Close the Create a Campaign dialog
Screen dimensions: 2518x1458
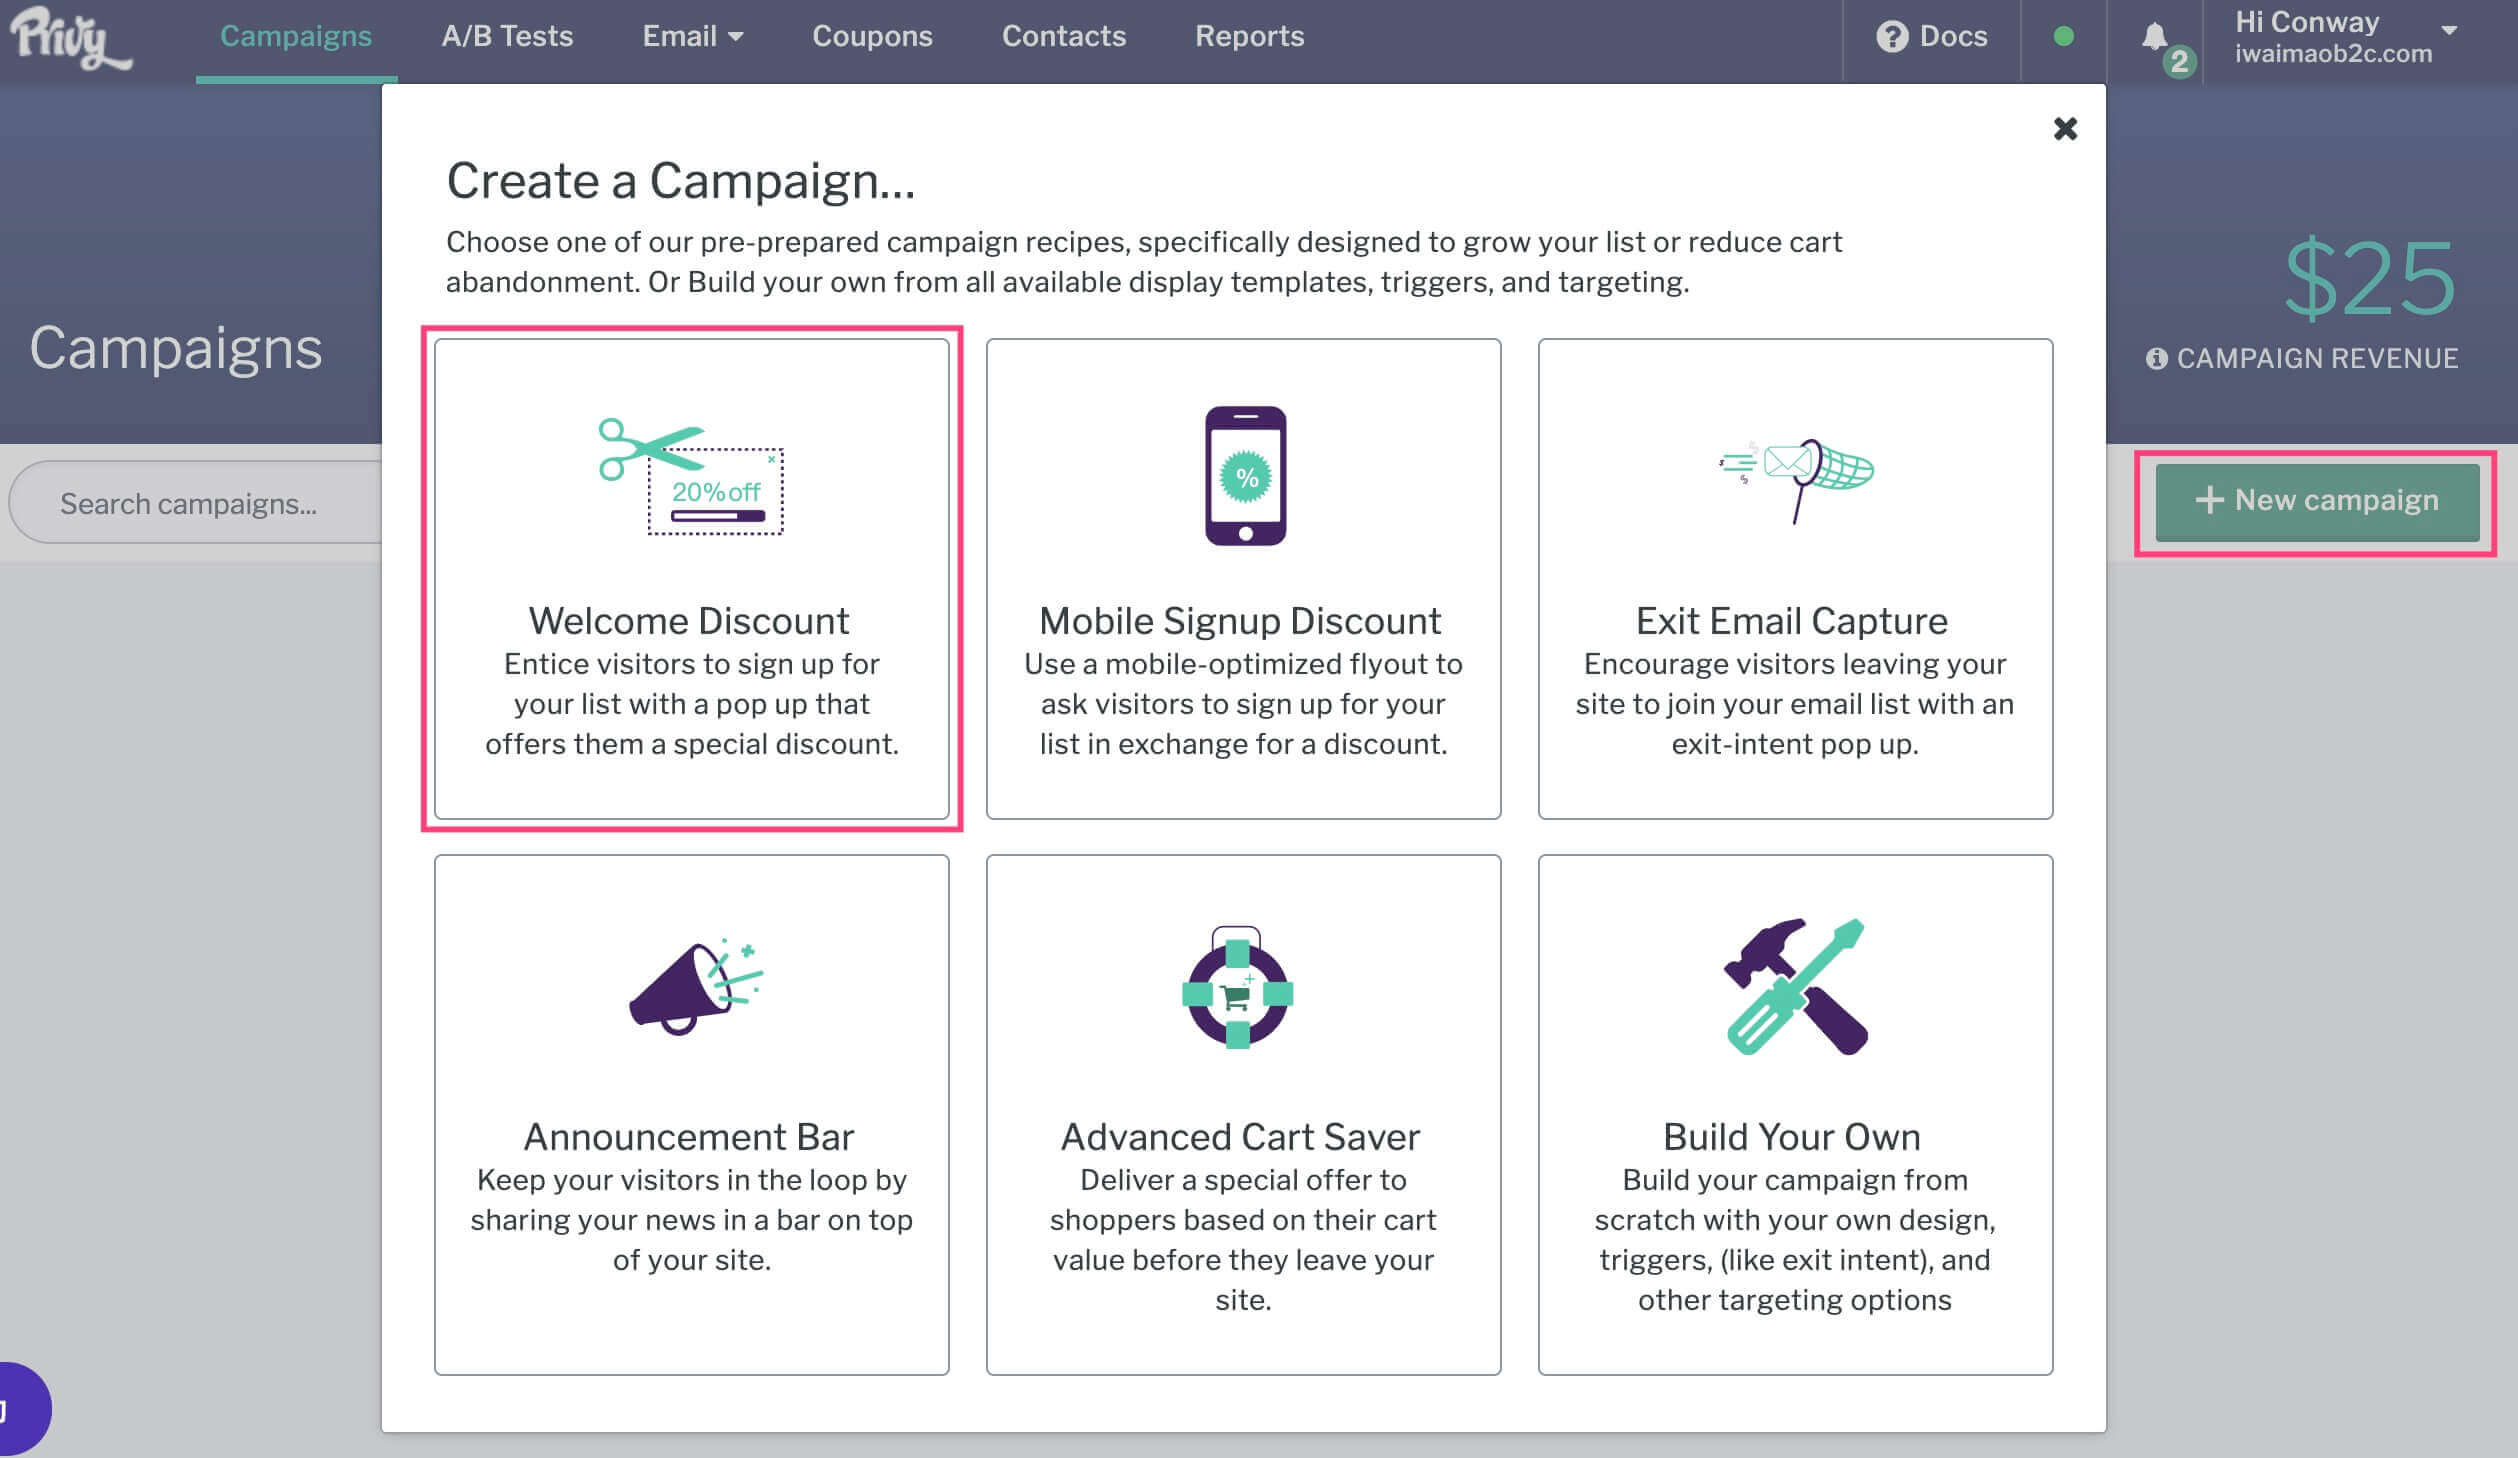(x=2065, y=128)
